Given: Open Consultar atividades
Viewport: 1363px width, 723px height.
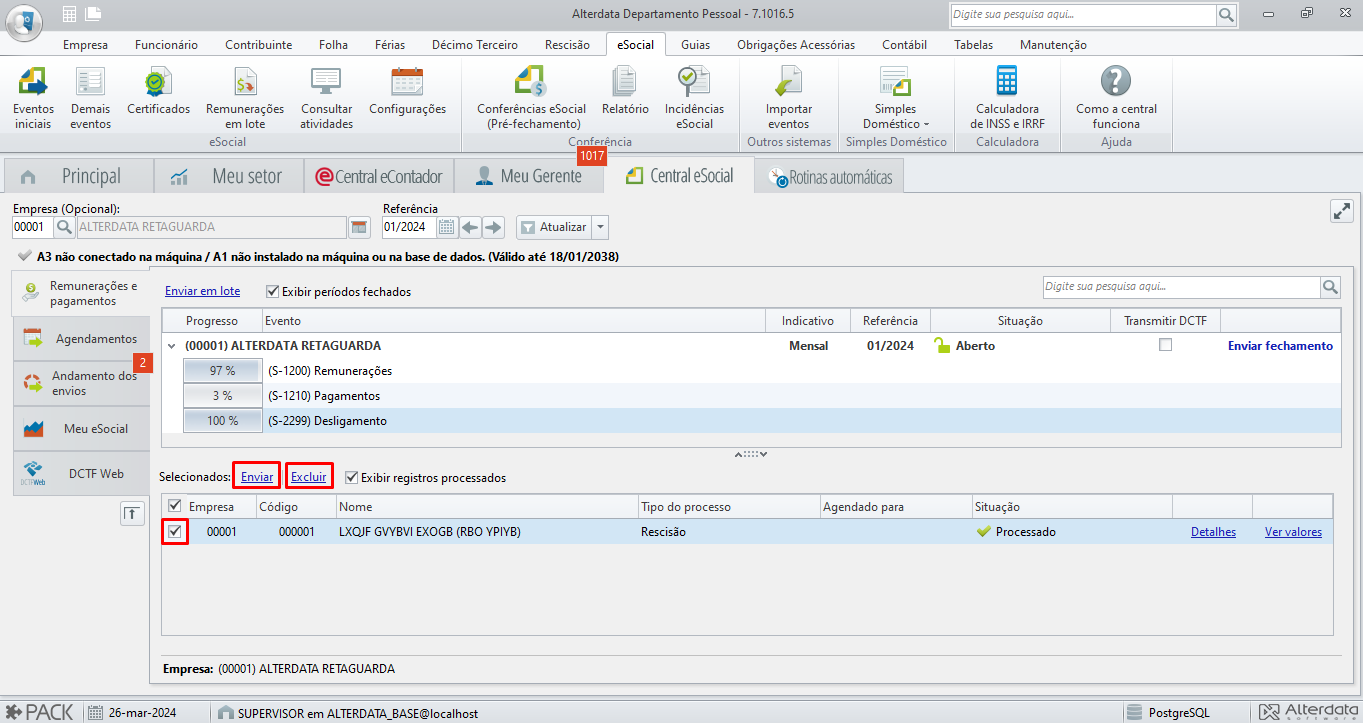Looking at the screenshot, I should (326, 97).
